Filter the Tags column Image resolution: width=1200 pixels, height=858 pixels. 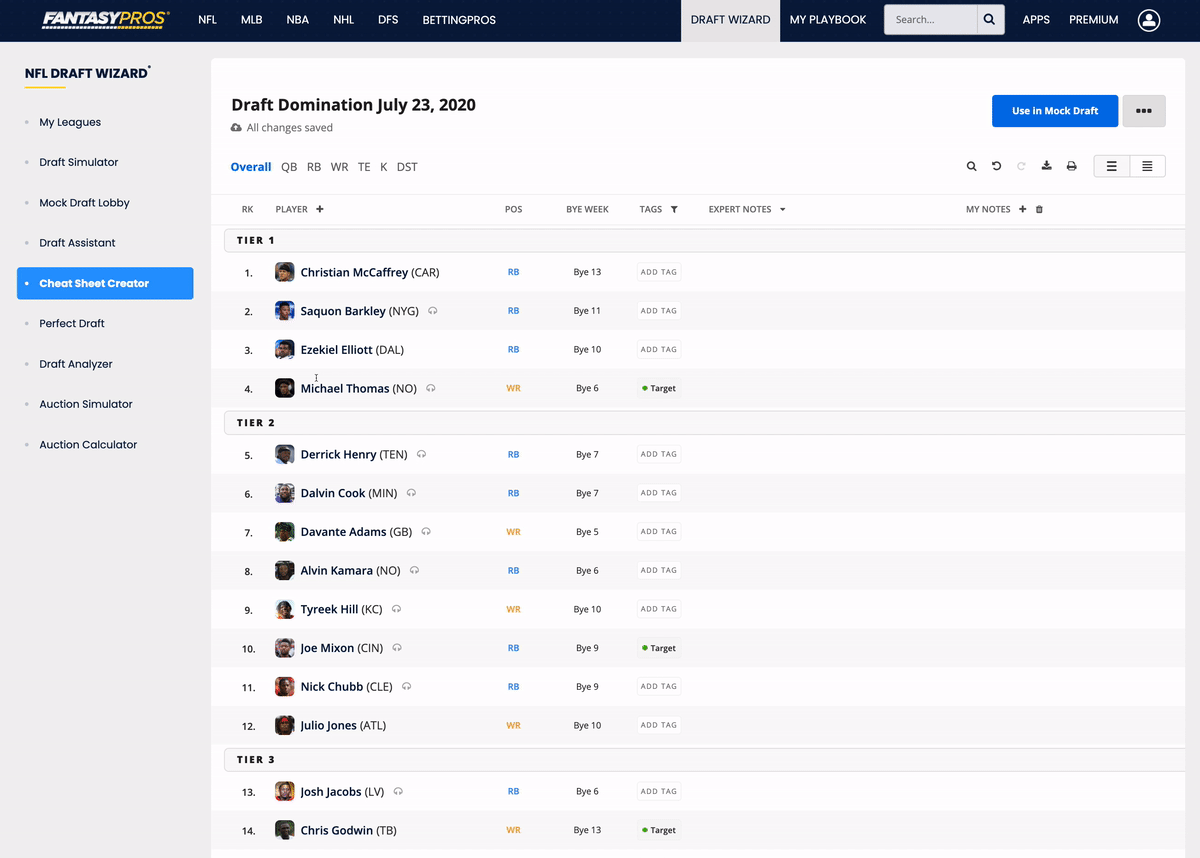[x=674, y=209]
